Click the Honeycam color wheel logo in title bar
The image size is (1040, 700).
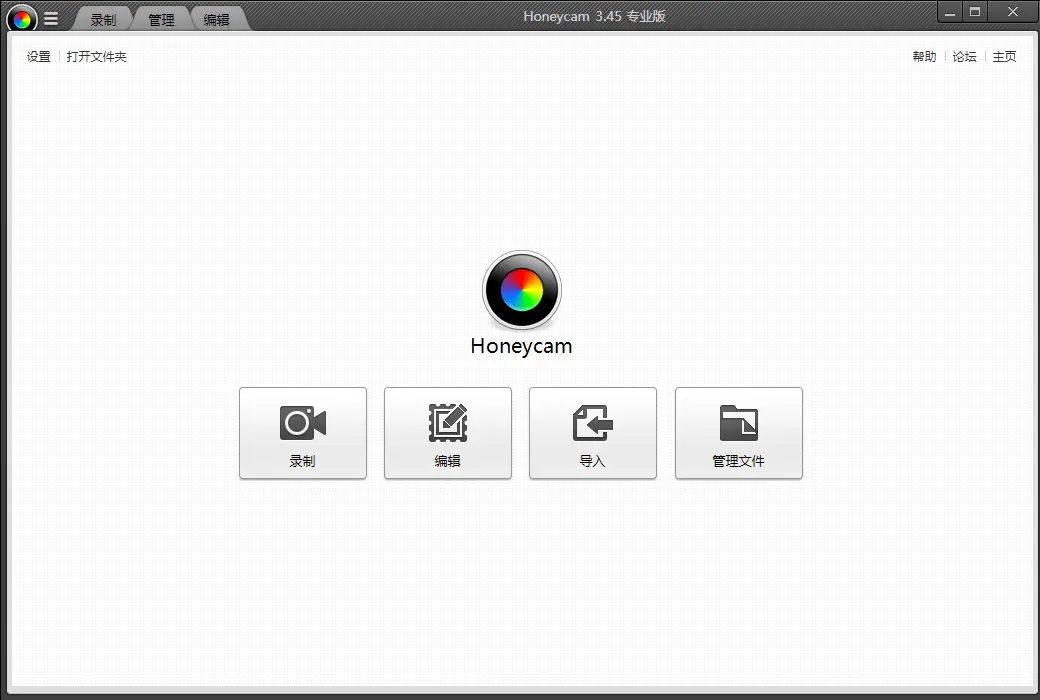22,19
